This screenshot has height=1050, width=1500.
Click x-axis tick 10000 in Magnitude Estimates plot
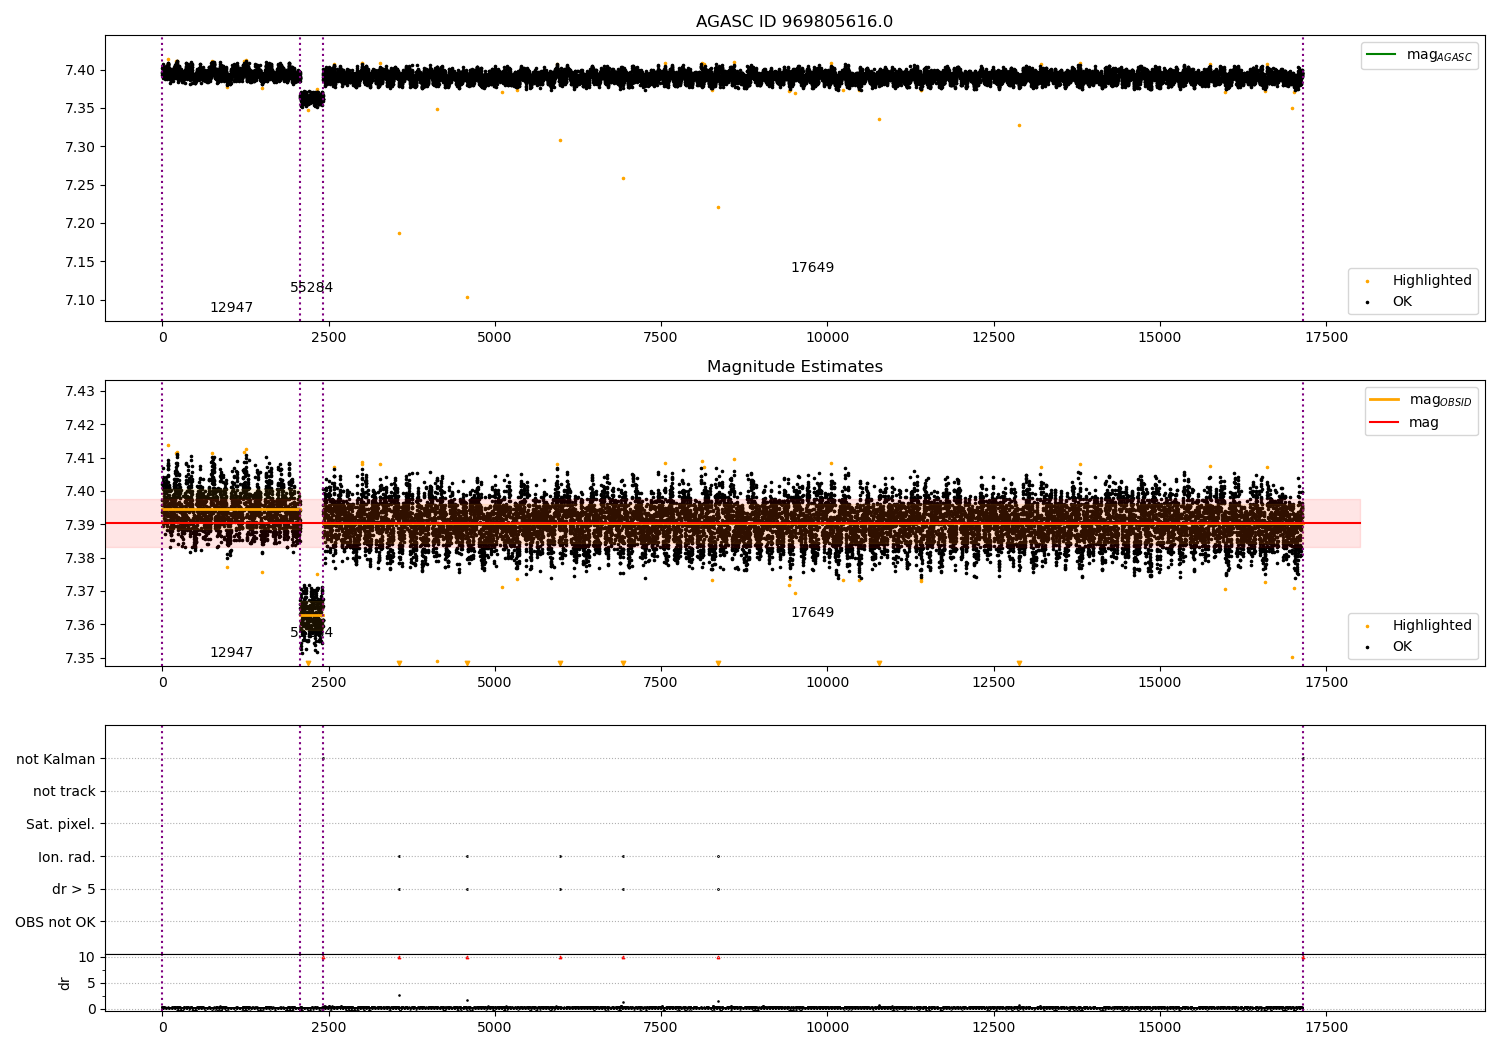[827, 682]
